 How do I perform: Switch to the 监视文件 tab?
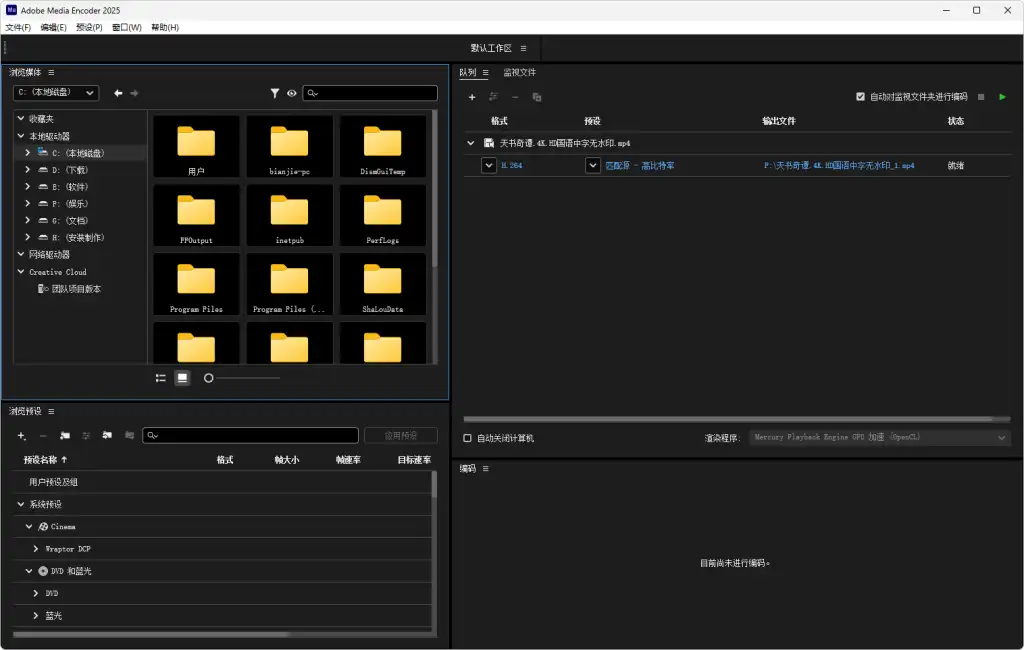pyautogui.click(x=519, y=72)
